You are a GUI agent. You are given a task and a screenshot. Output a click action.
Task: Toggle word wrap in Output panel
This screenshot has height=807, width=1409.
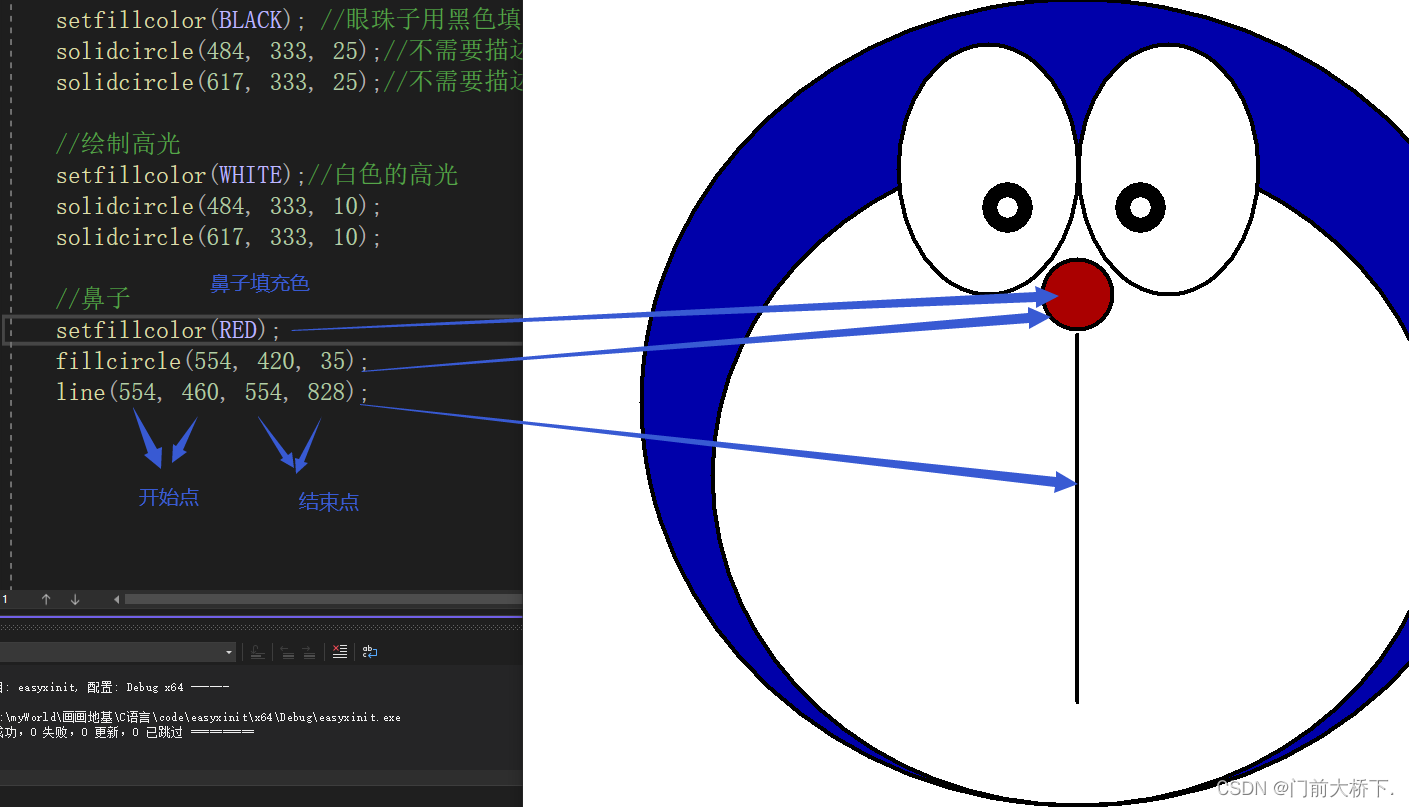(370, 652)
